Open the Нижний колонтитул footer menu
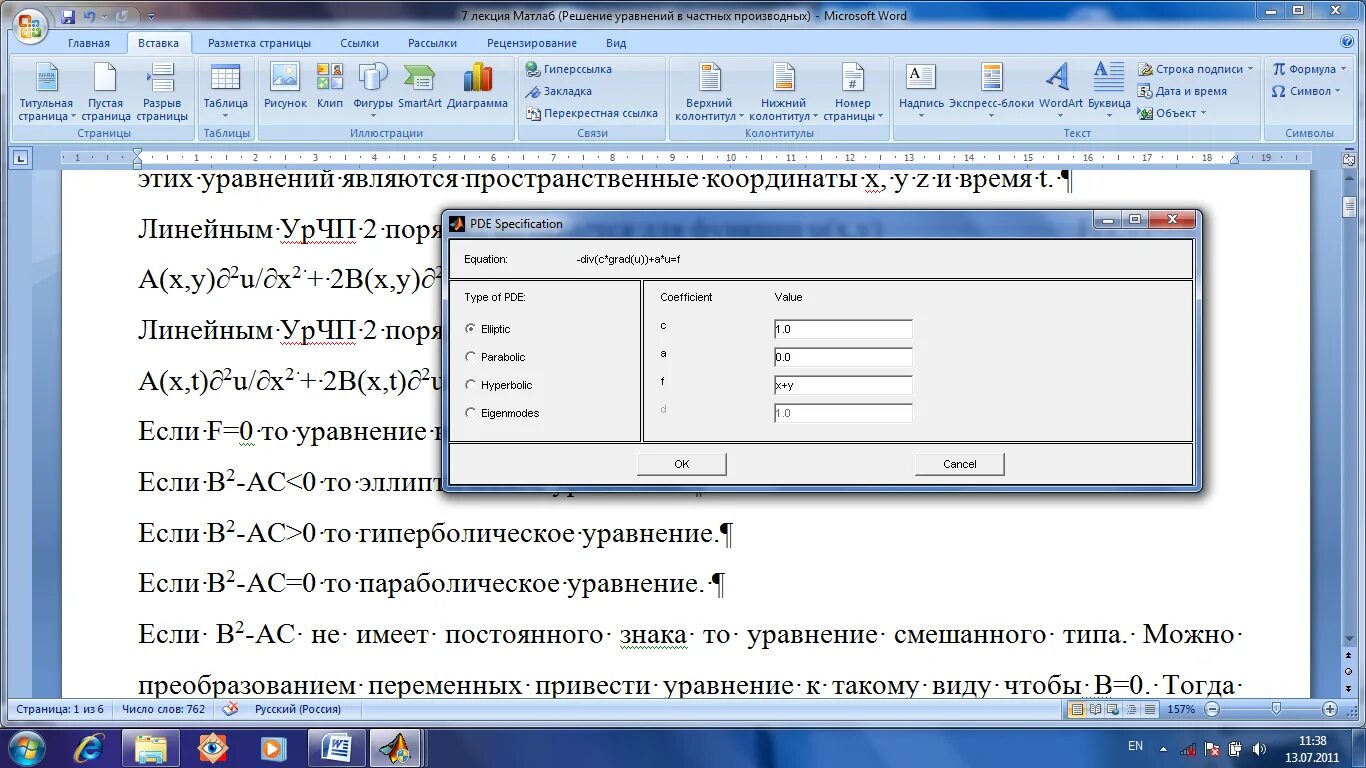This screenshot has height=768, width=1366. point(783,92)
